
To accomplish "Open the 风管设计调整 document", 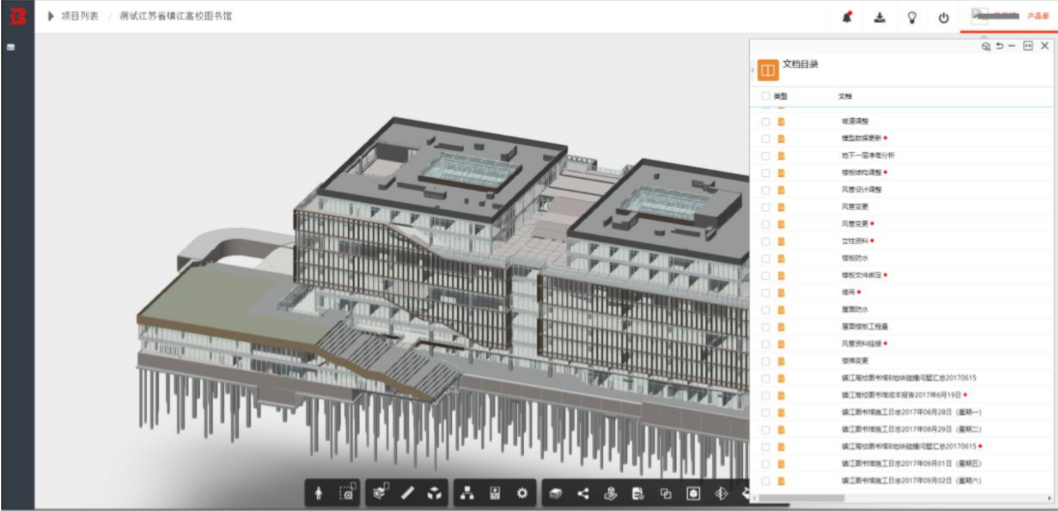I will pyautogui.click(x=861, y=190).
